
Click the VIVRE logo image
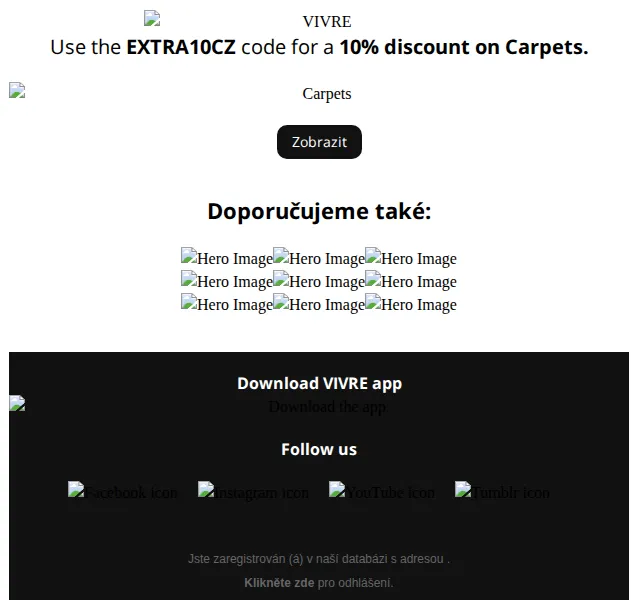point(247,20)
